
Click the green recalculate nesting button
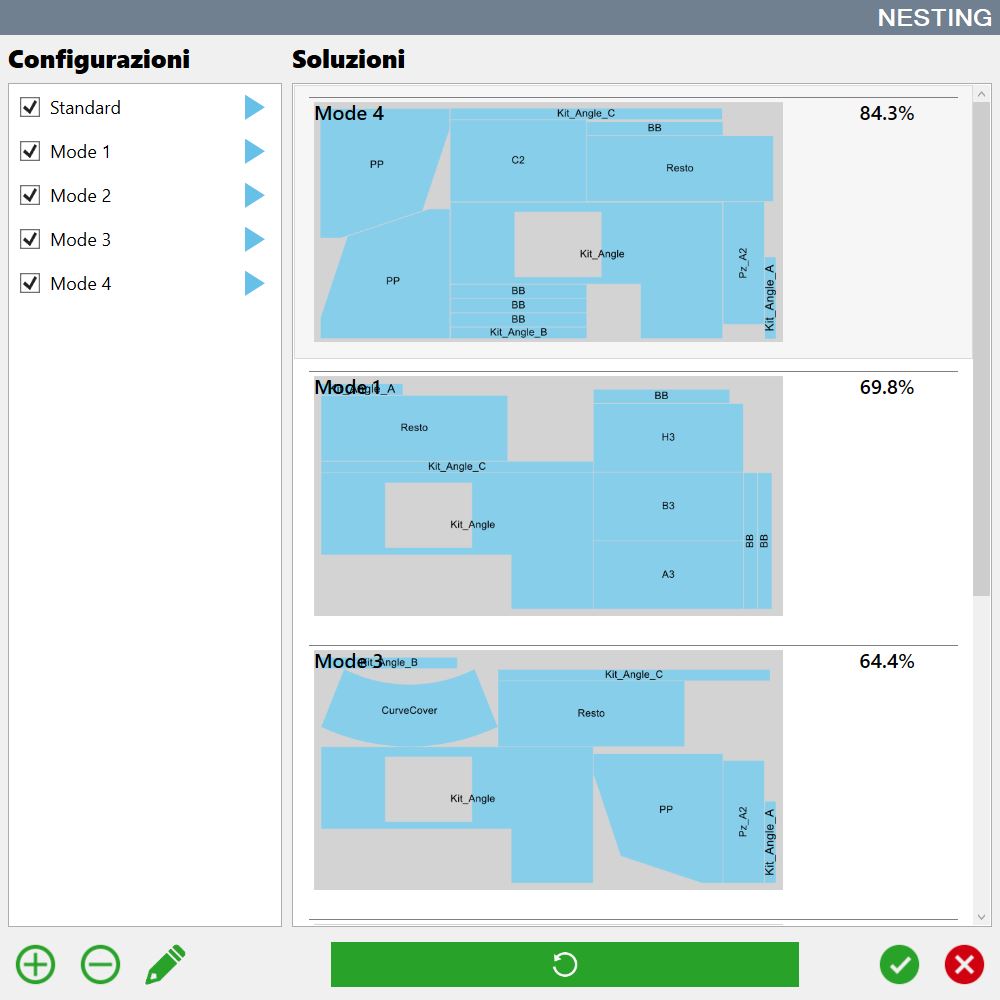pos(564,964)
